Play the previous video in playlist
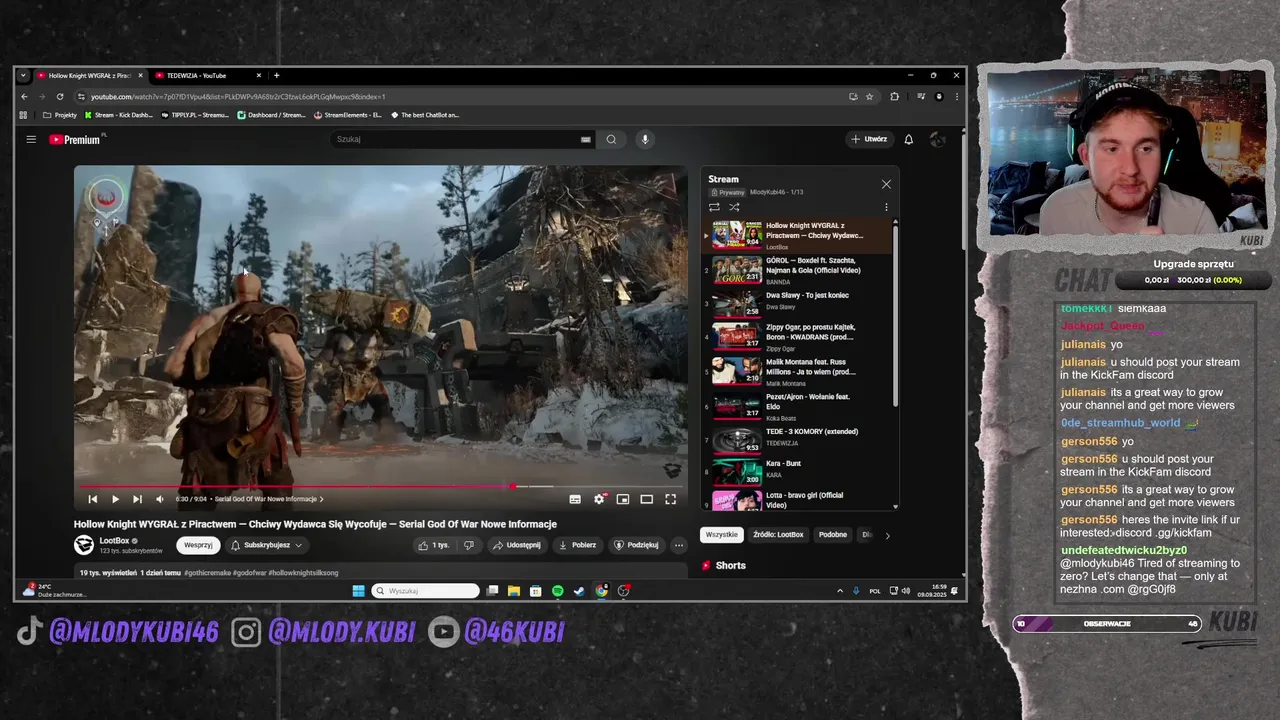This screenshot has height=720, width=1280. [92, 499]
